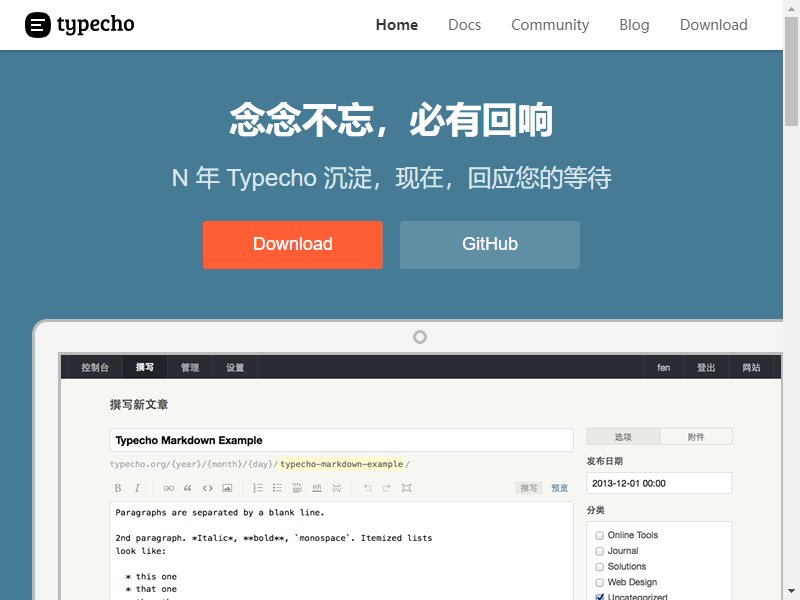Insert a blockquote using the quote icon
Screen dimensions: 800x600
click(188, 488)
